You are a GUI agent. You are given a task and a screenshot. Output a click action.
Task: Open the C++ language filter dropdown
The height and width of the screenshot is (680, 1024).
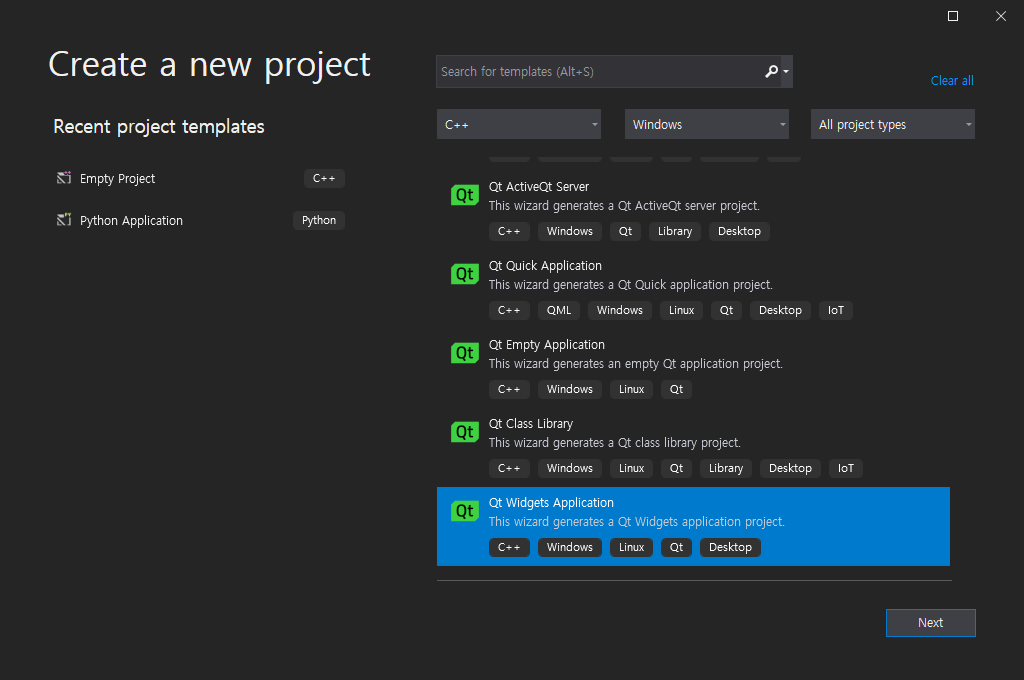(519, 124)
